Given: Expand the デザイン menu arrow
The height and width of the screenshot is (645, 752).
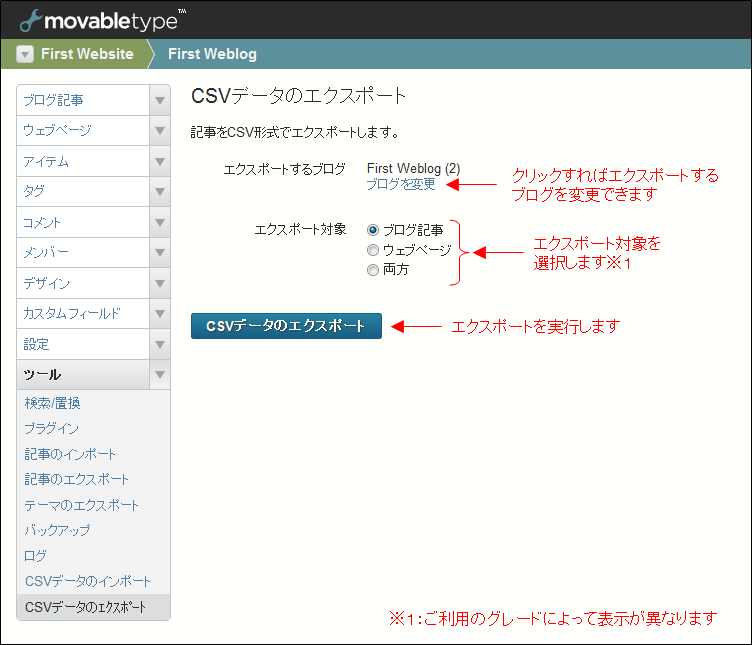Looking at the screenshot, I should [x=160, y=283].
